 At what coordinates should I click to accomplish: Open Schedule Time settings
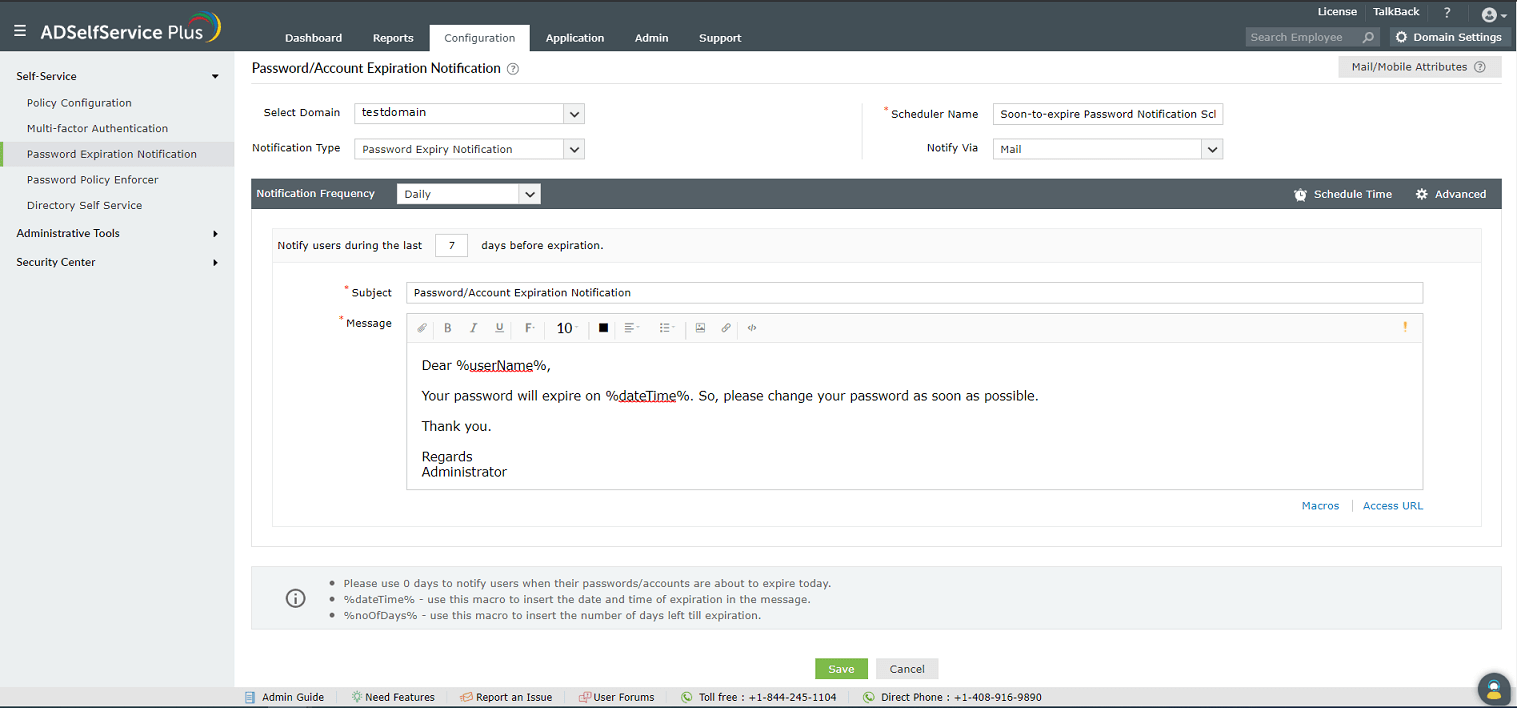(1342, 194)
